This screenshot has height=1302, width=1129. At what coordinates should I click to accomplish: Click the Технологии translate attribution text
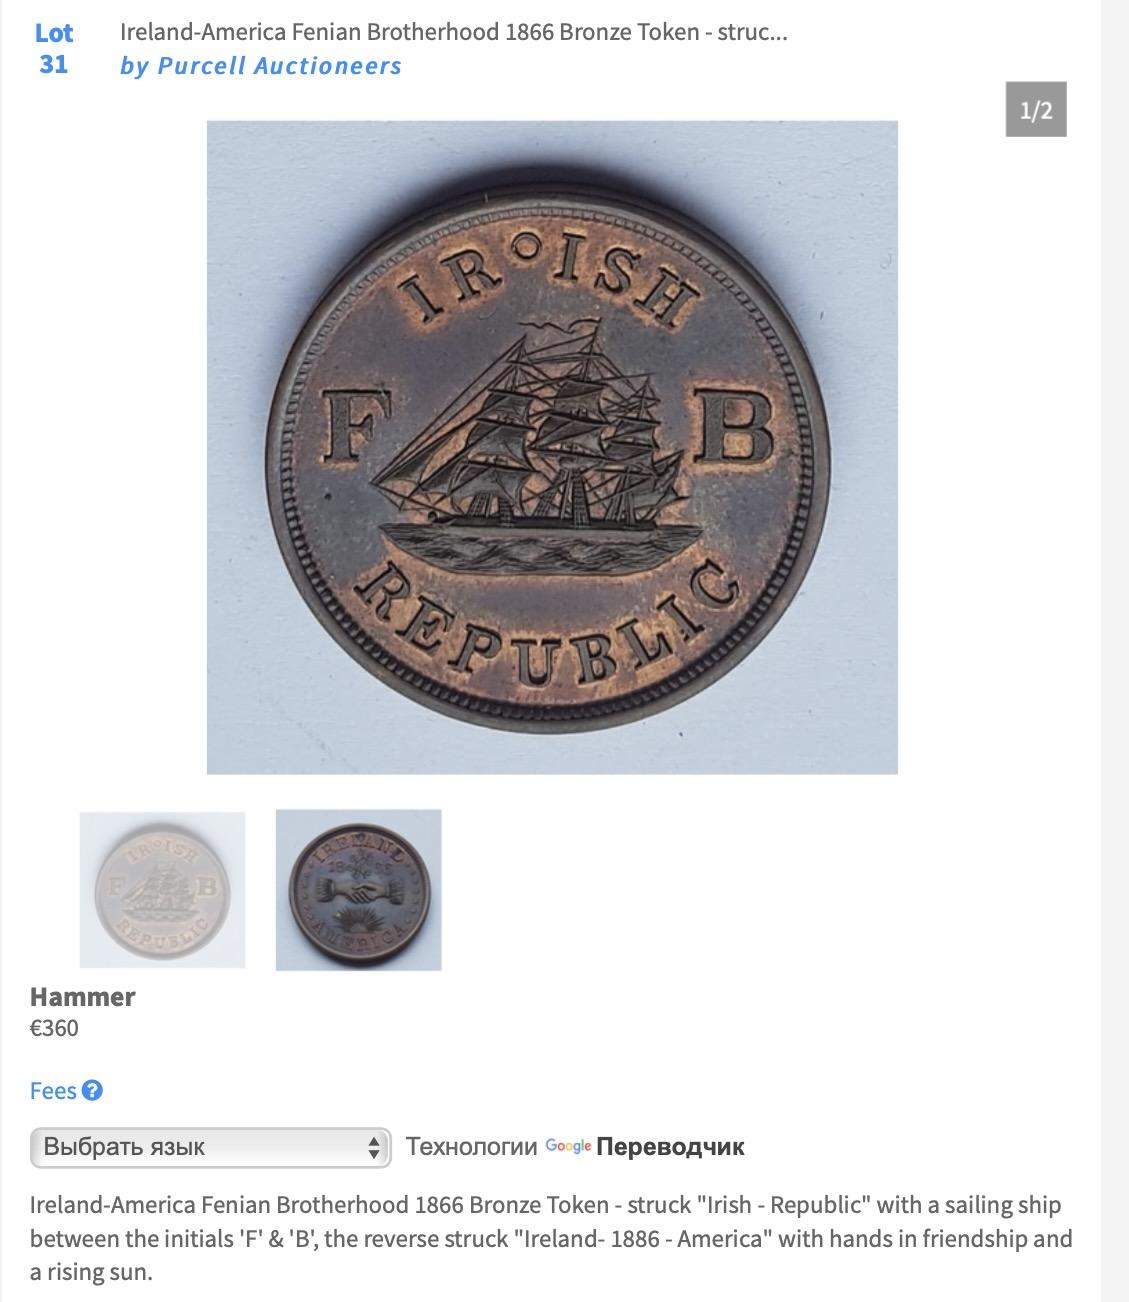[472, 1147]
